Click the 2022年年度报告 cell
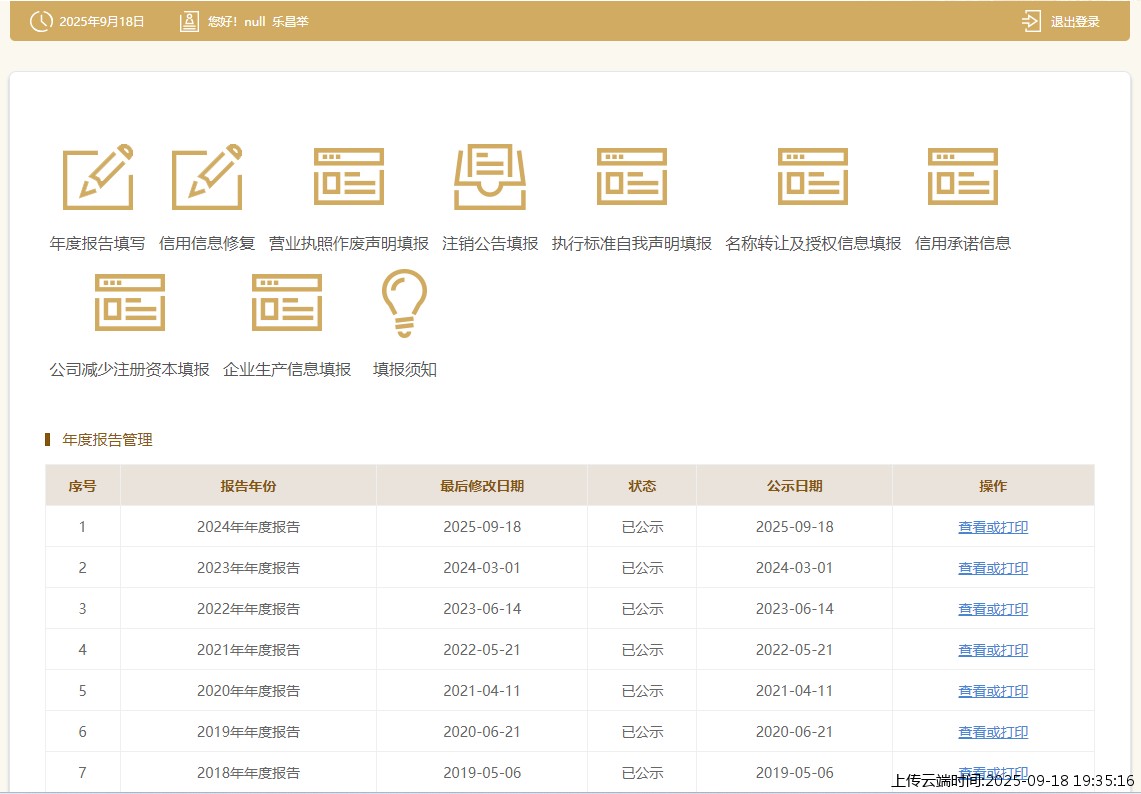Screen dimensions: 1141x794 248,609
